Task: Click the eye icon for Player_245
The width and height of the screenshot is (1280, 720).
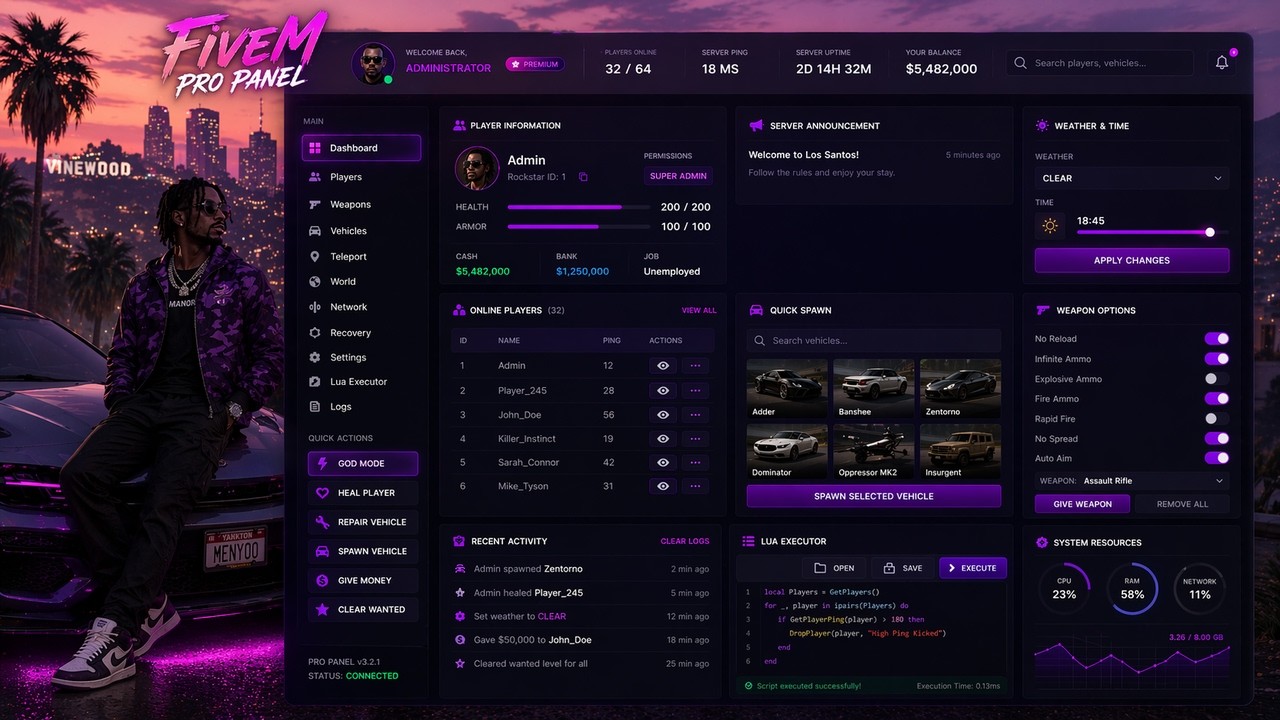Action: 662,390
